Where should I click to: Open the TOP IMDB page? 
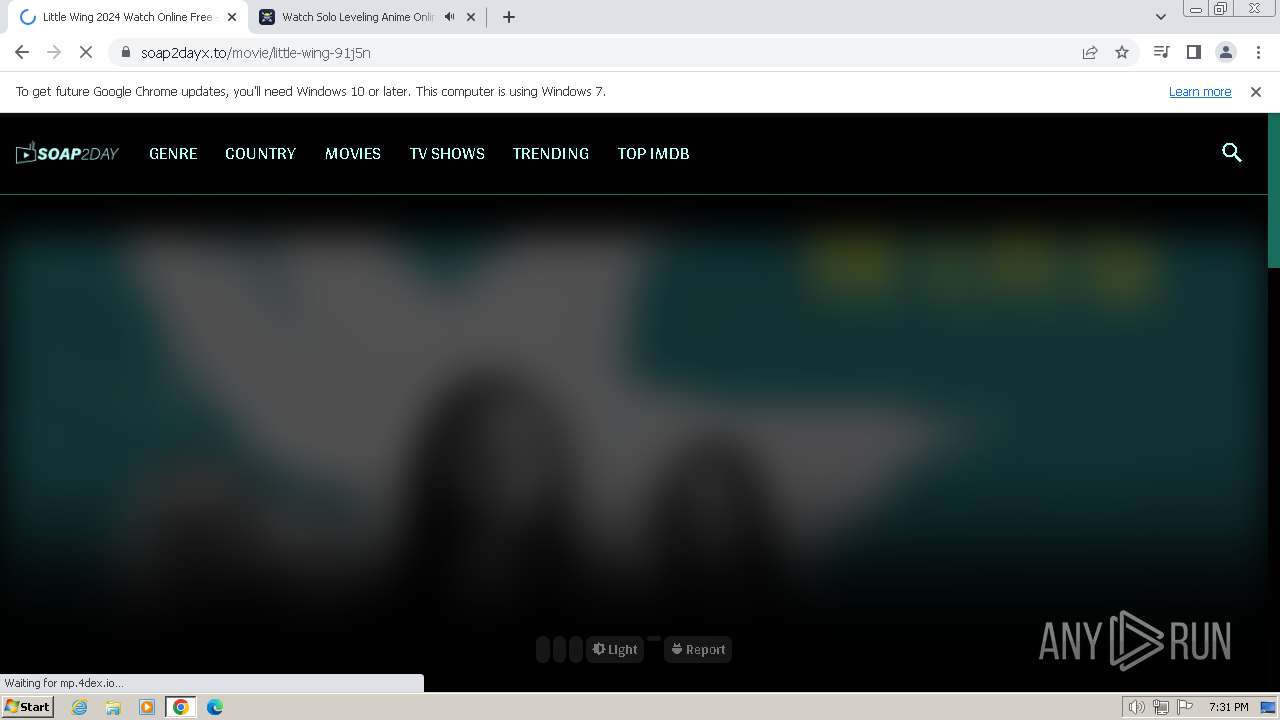[x=653, y=153]
